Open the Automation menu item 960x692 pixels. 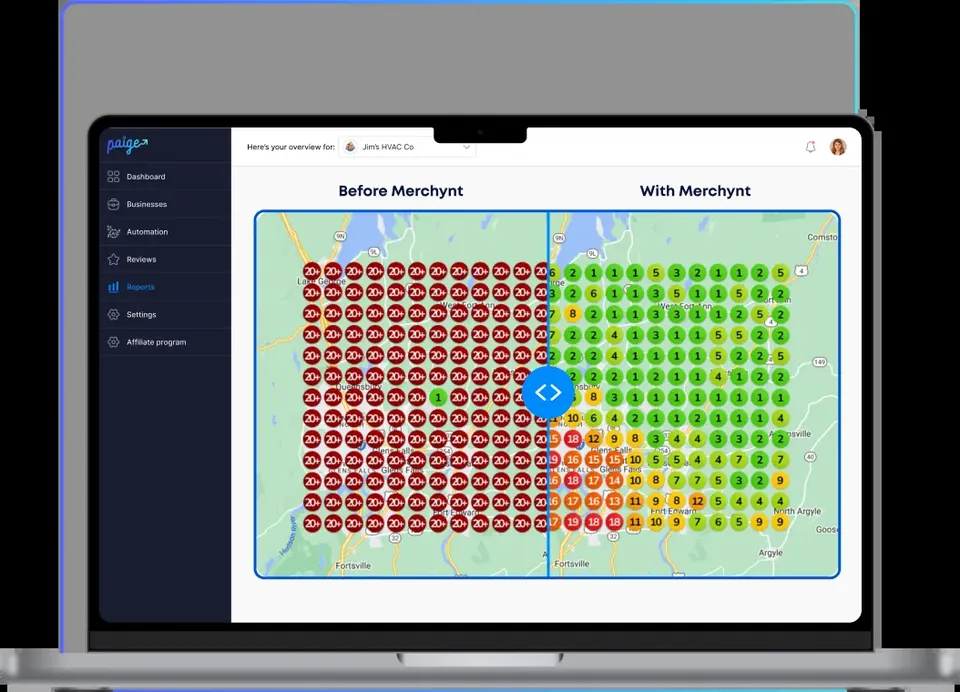[165, 231]
